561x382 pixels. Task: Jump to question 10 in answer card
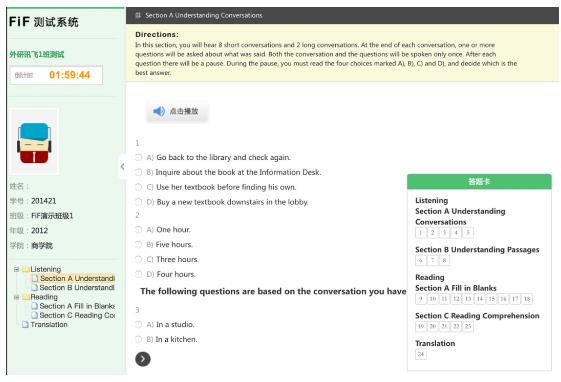433,299
